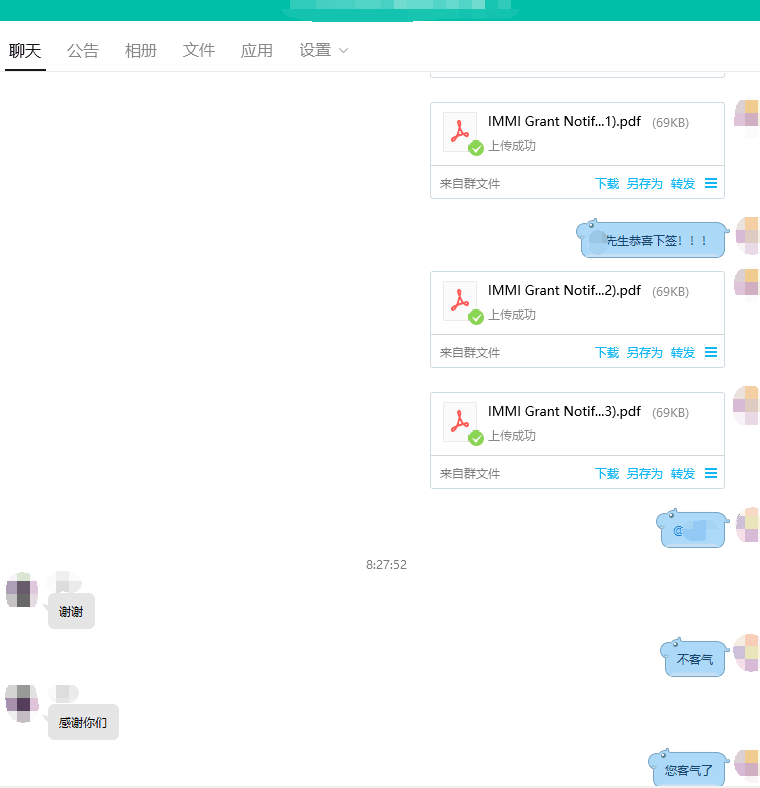Click PDF icon of IMMI Grant Notif...1).pdf
The image size is (760, 788).
460,132
